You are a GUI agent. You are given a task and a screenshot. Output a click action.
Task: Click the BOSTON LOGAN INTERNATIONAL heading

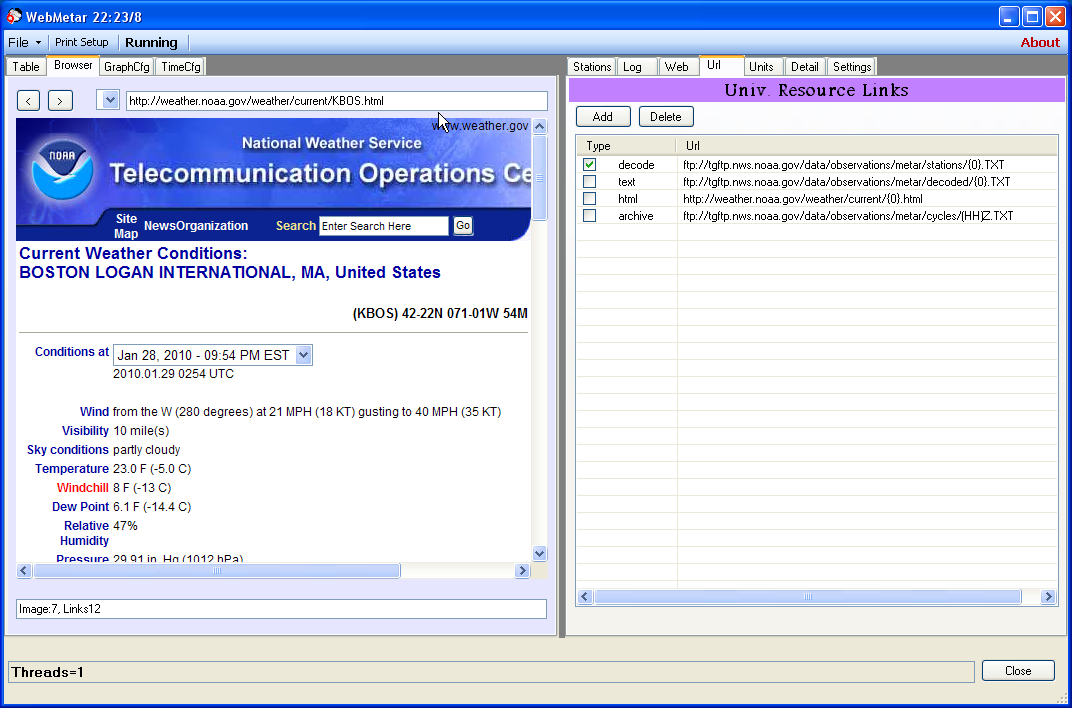coord(230,273)
